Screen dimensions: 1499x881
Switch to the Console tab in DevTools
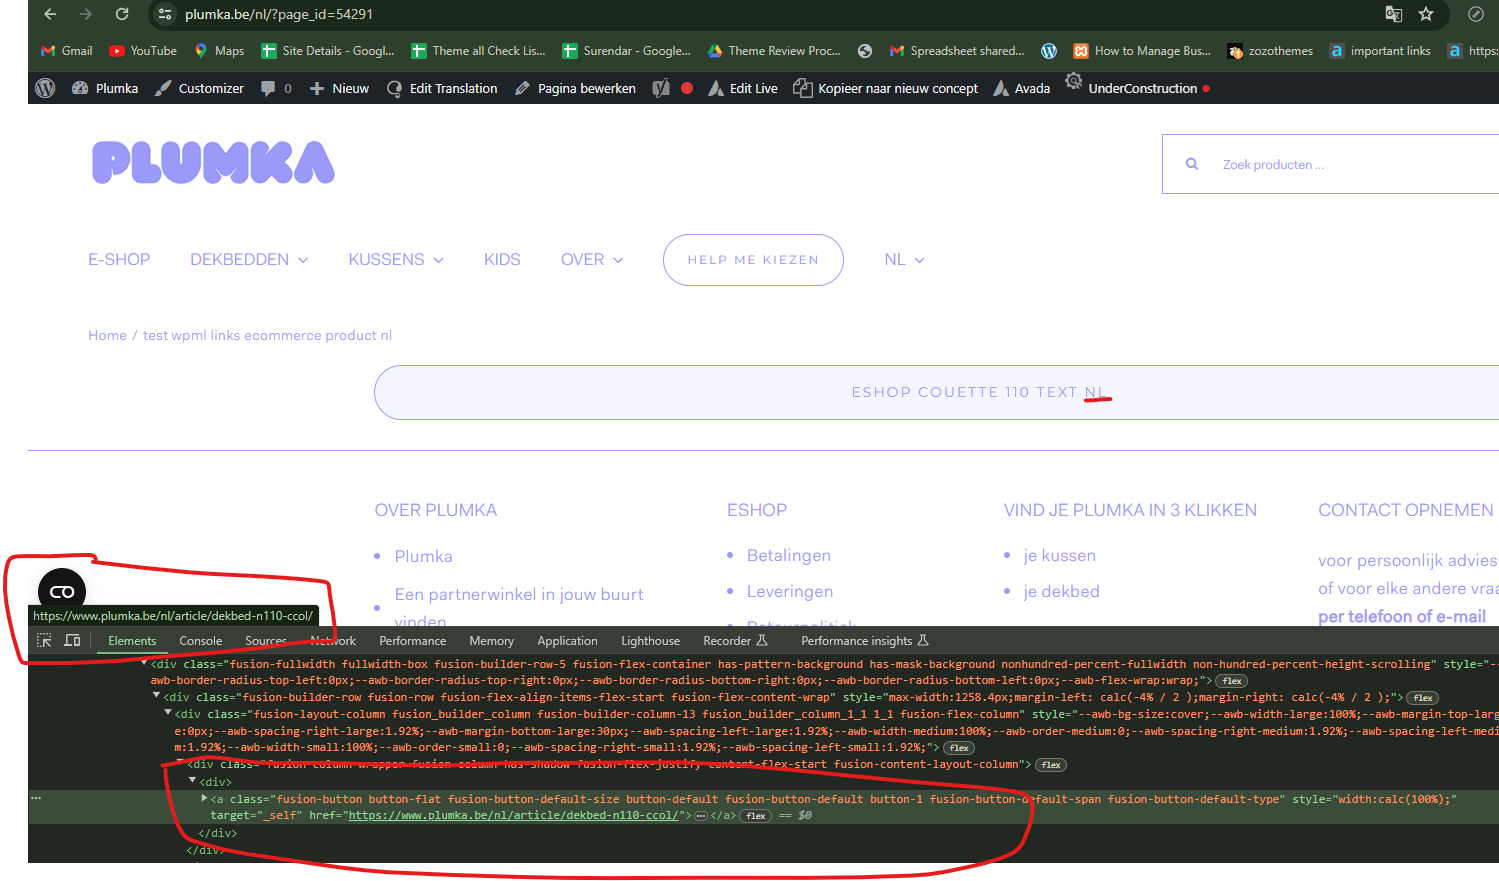(200, 641)
